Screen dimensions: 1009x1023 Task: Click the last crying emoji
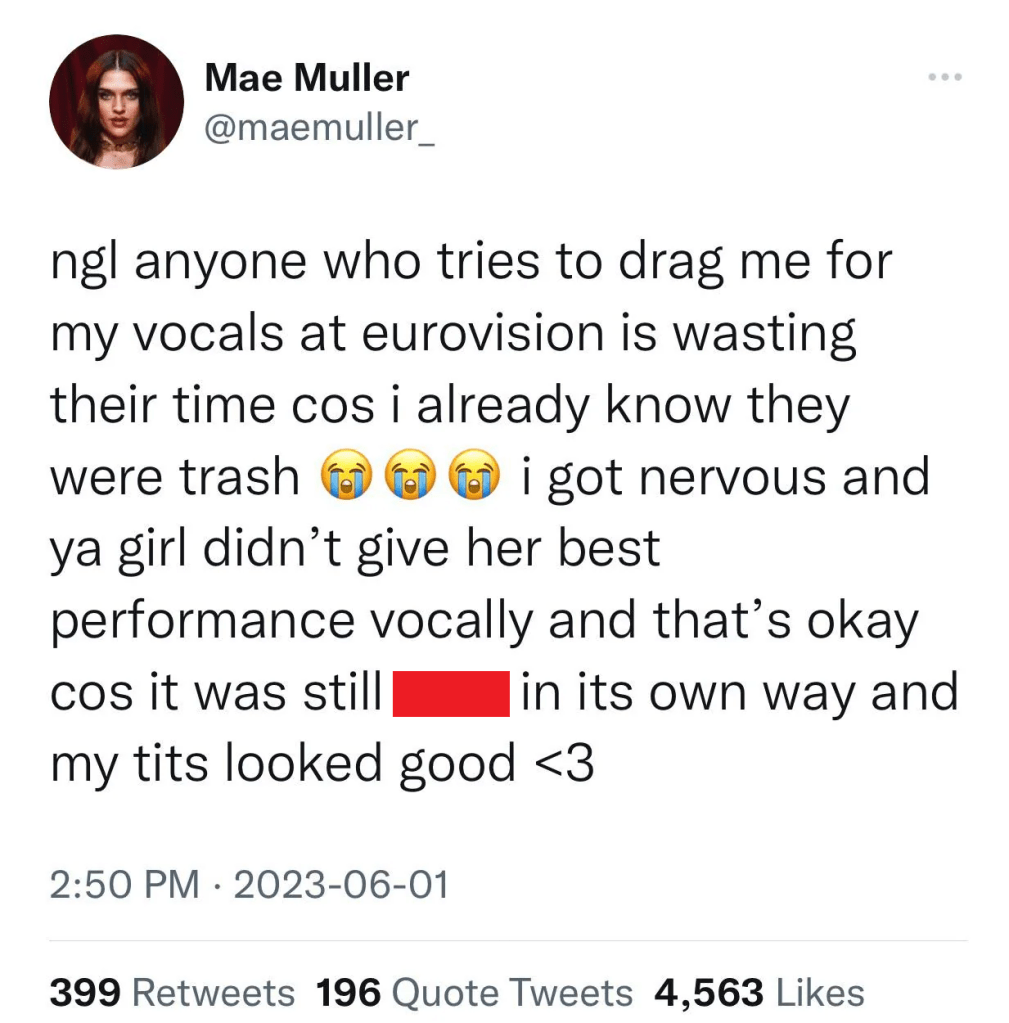pos(475,478)
